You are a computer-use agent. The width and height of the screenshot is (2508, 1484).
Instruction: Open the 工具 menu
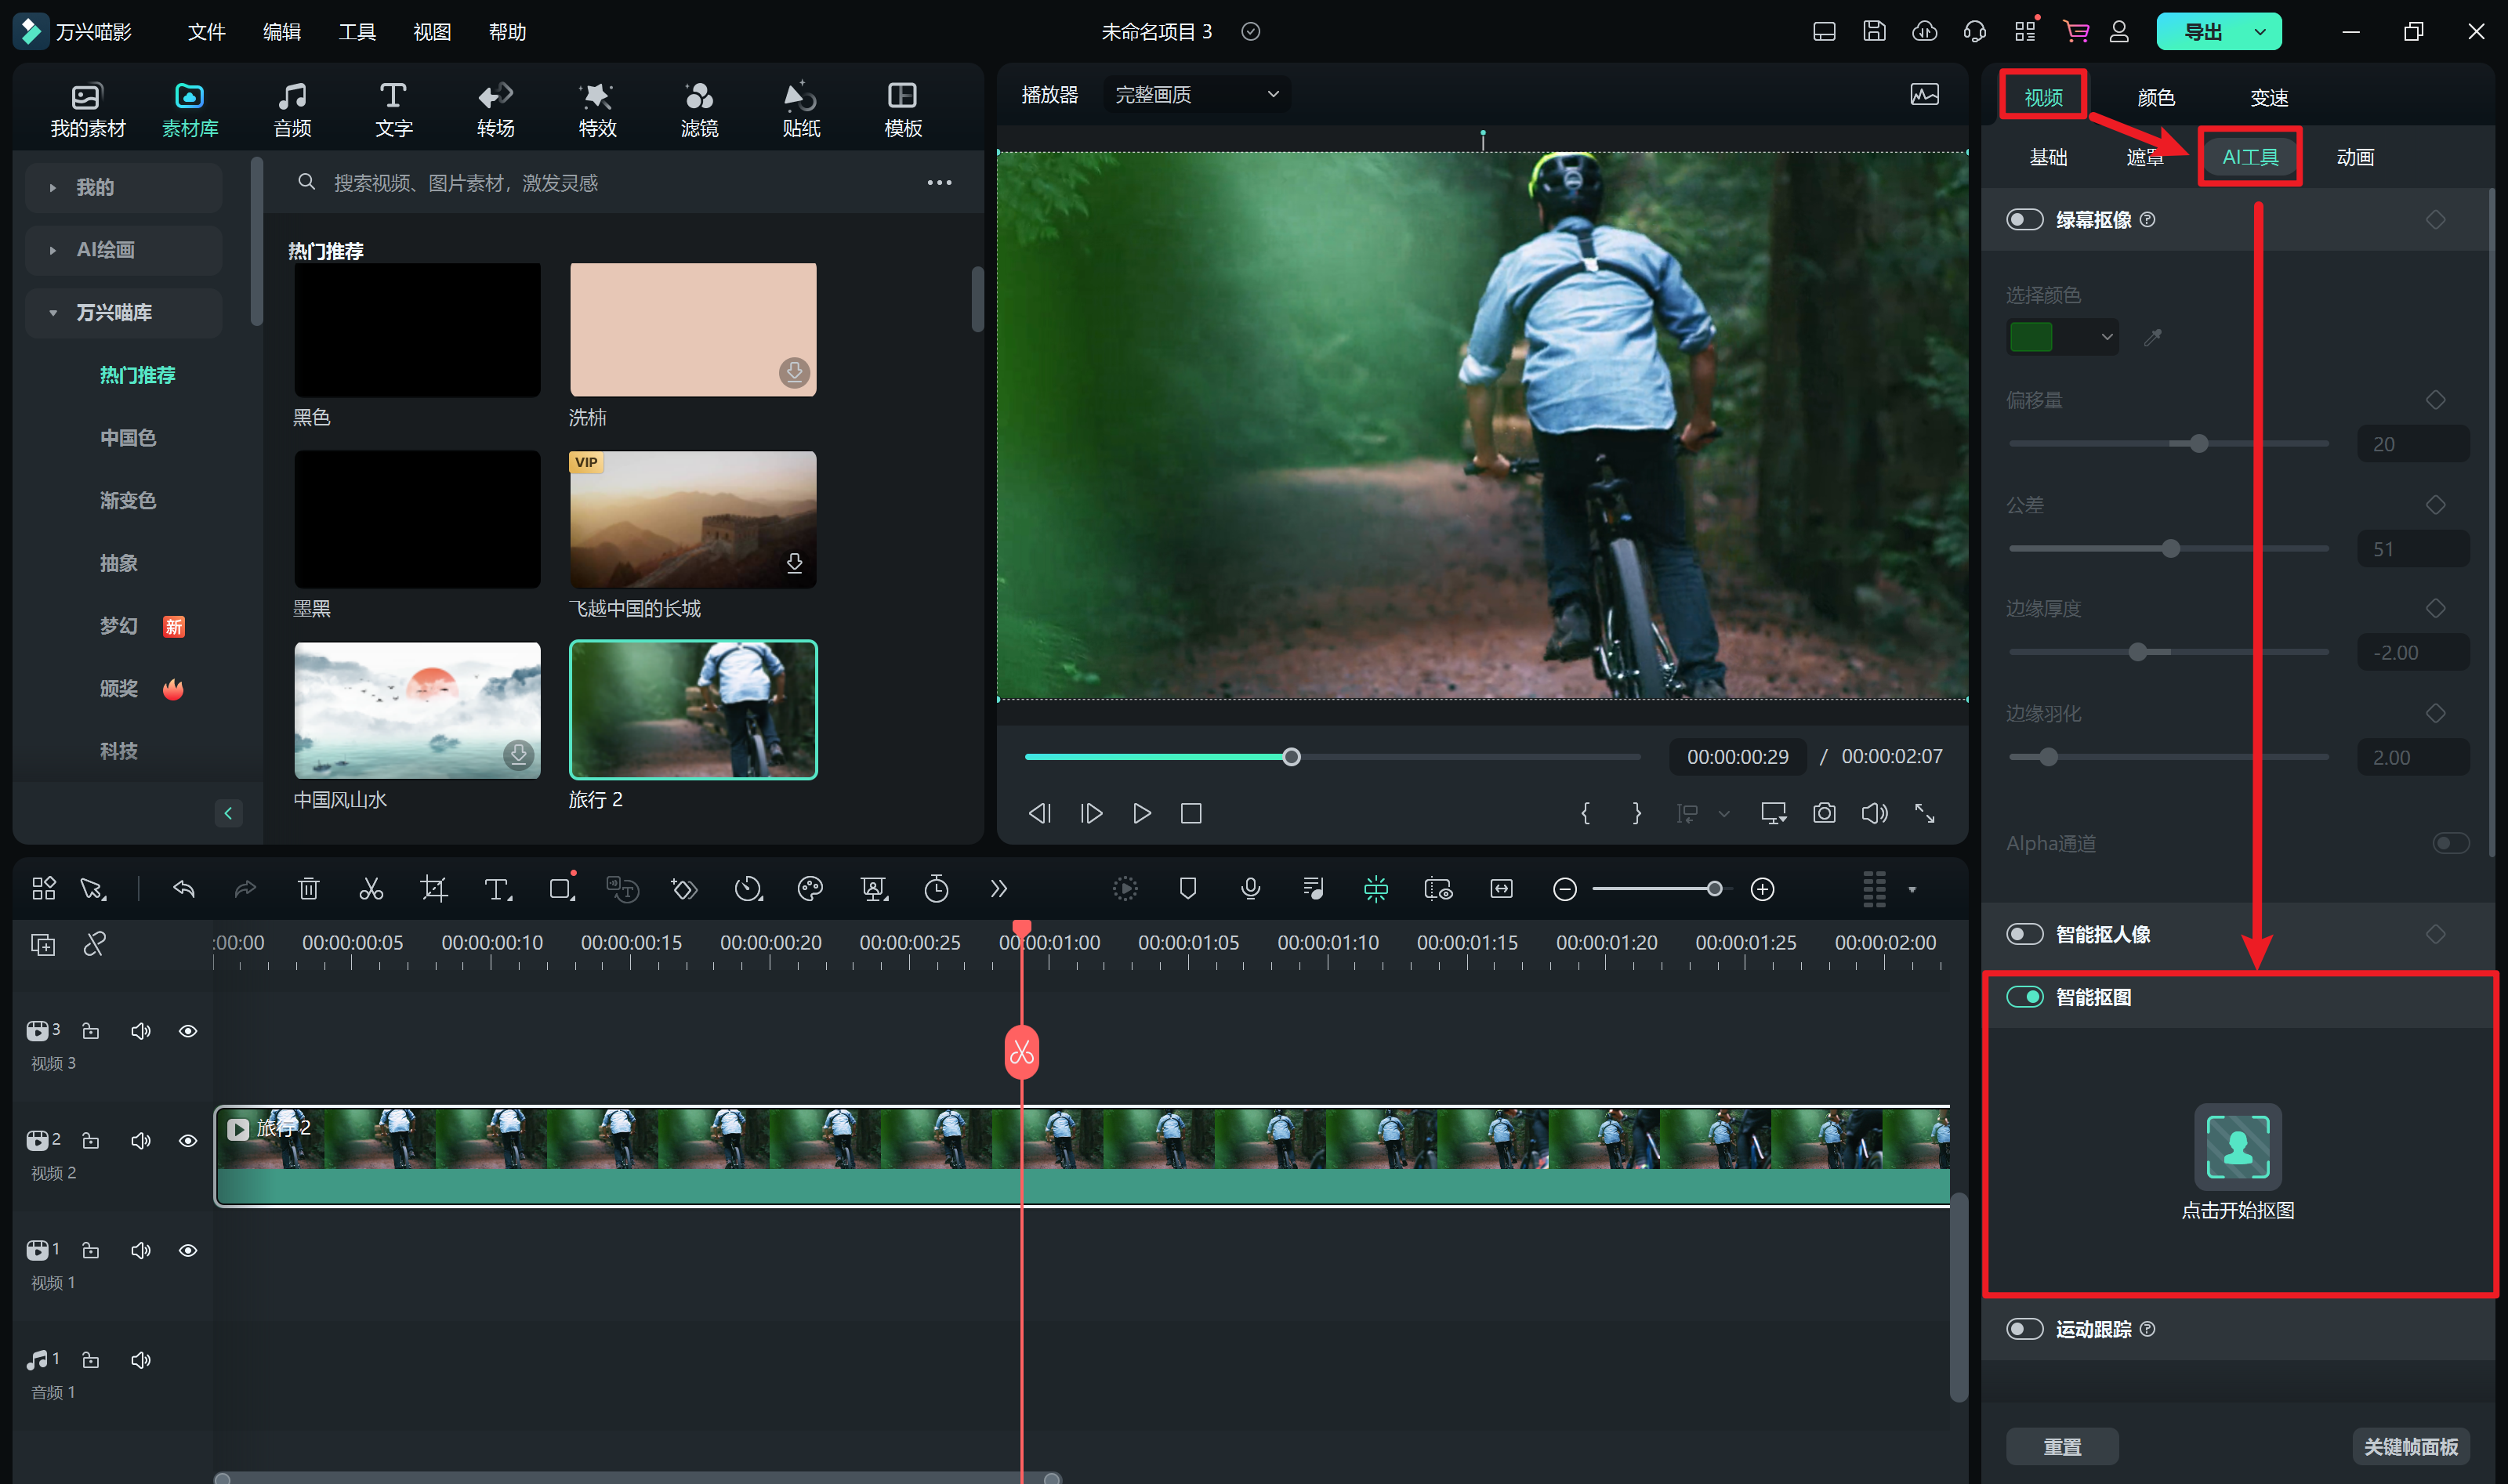357,32
